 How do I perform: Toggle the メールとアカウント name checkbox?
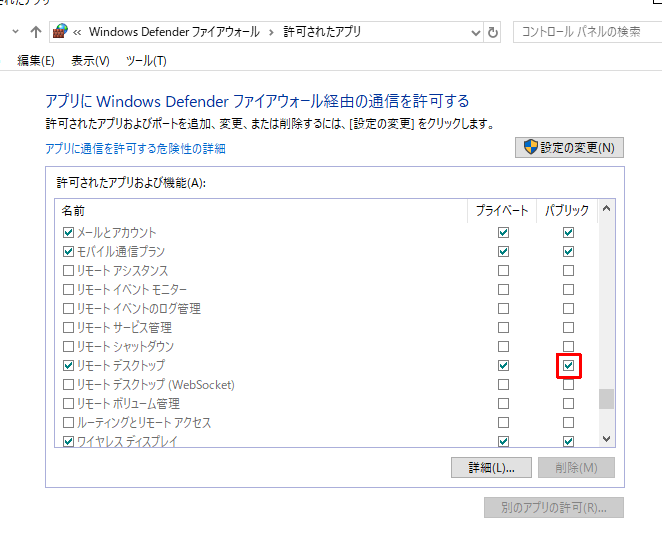click(68, 233)
